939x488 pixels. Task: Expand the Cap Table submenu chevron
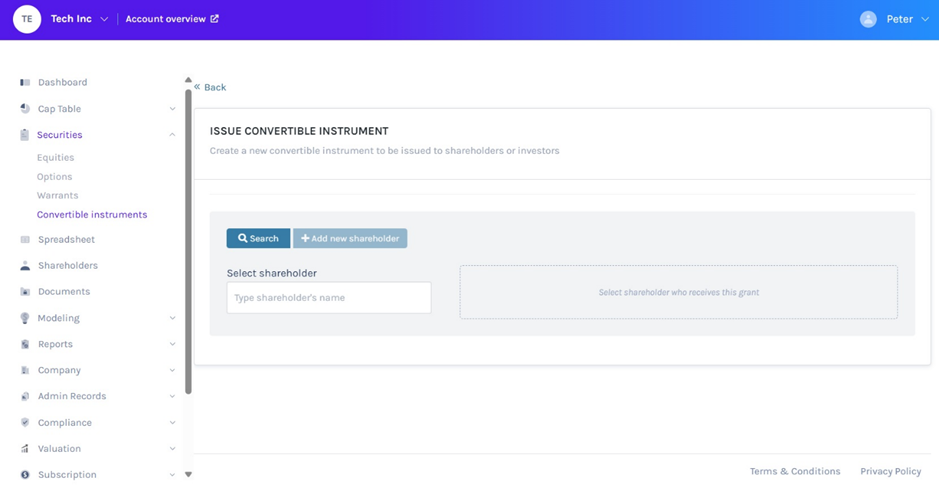172,109
